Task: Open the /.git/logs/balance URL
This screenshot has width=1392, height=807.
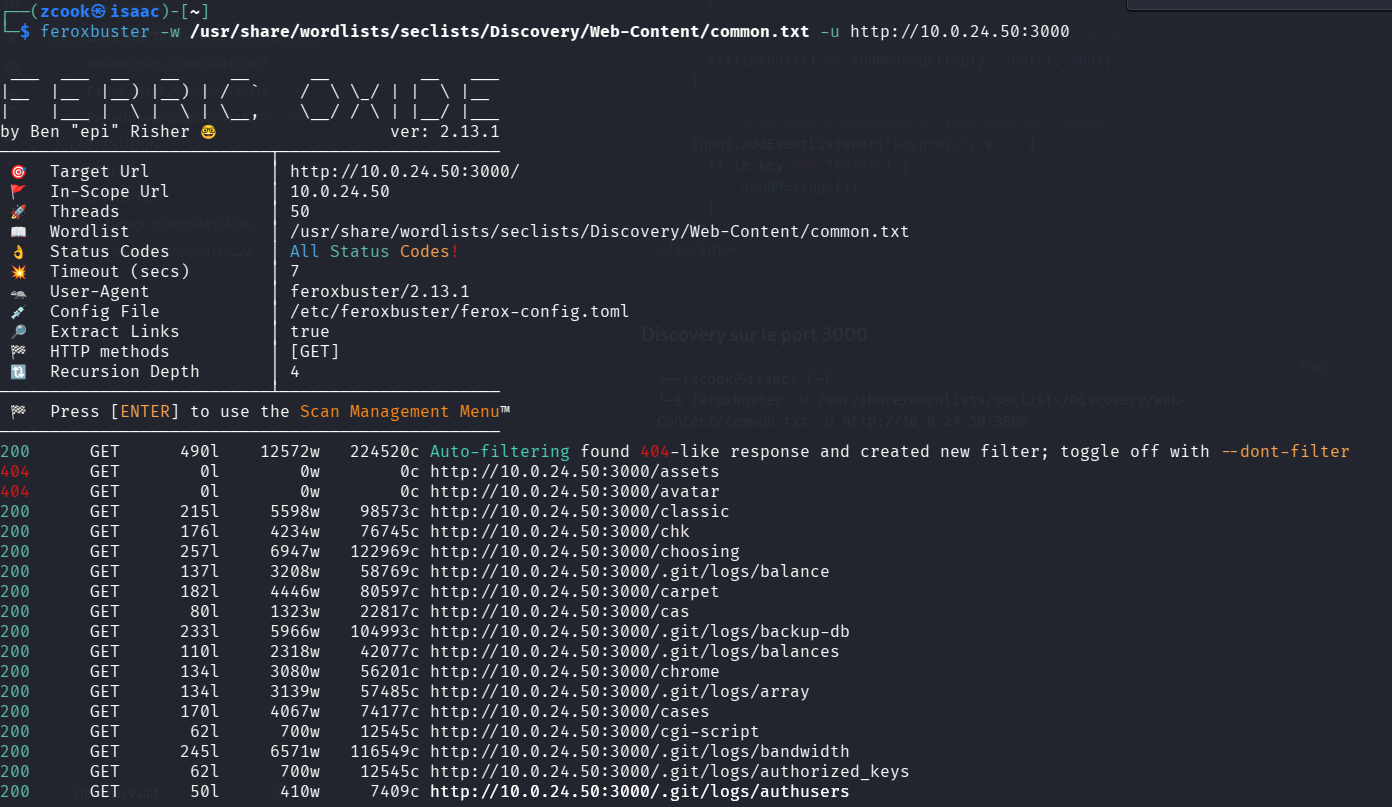Action: pyautogui.click(x=630, y=572)
